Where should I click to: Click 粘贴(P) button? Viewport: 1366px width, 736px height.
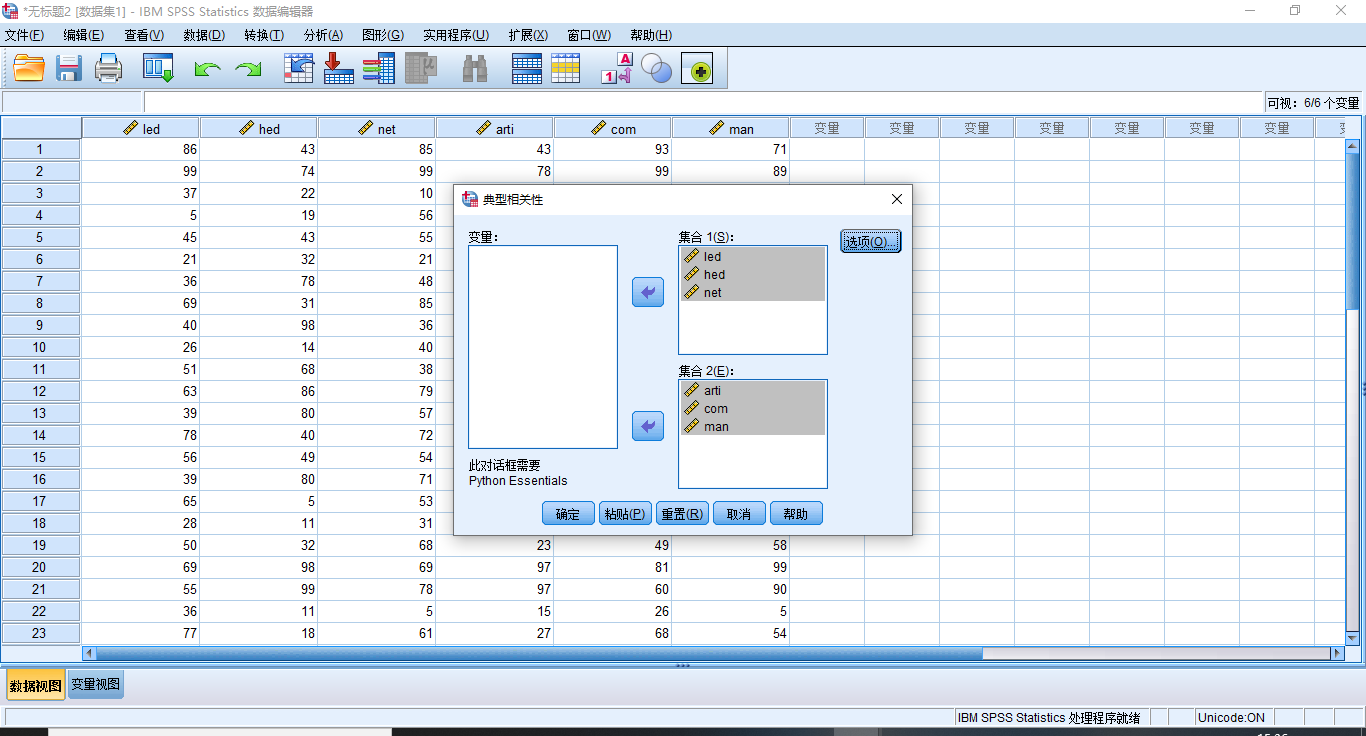coord(625,514)
